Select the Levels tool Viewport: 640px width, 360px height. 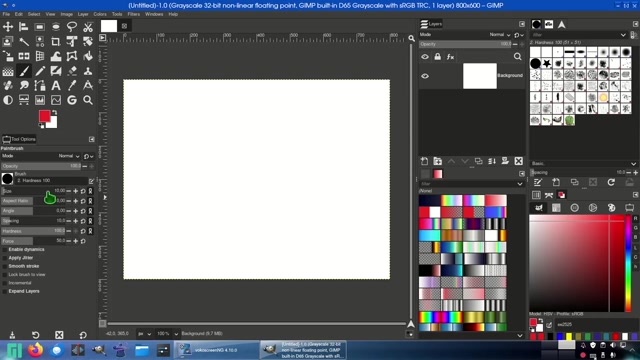tap(40, 100)
